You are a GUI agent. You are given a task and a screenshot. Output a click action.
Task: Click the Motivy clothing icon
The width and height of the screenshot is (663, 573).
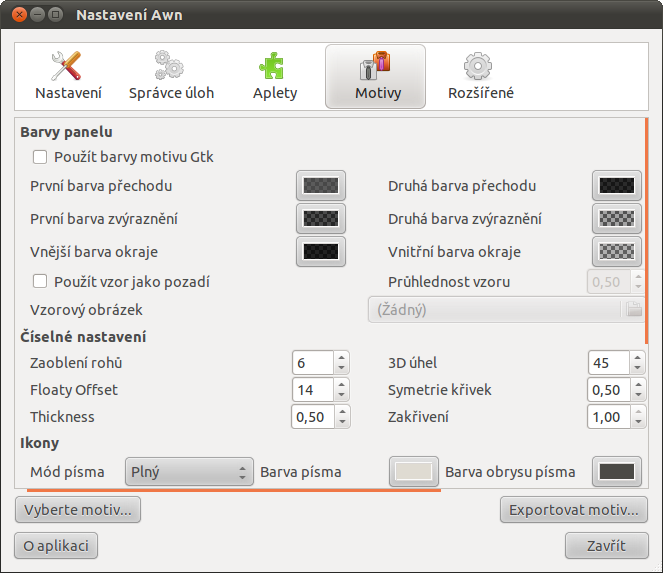point(375,66)
